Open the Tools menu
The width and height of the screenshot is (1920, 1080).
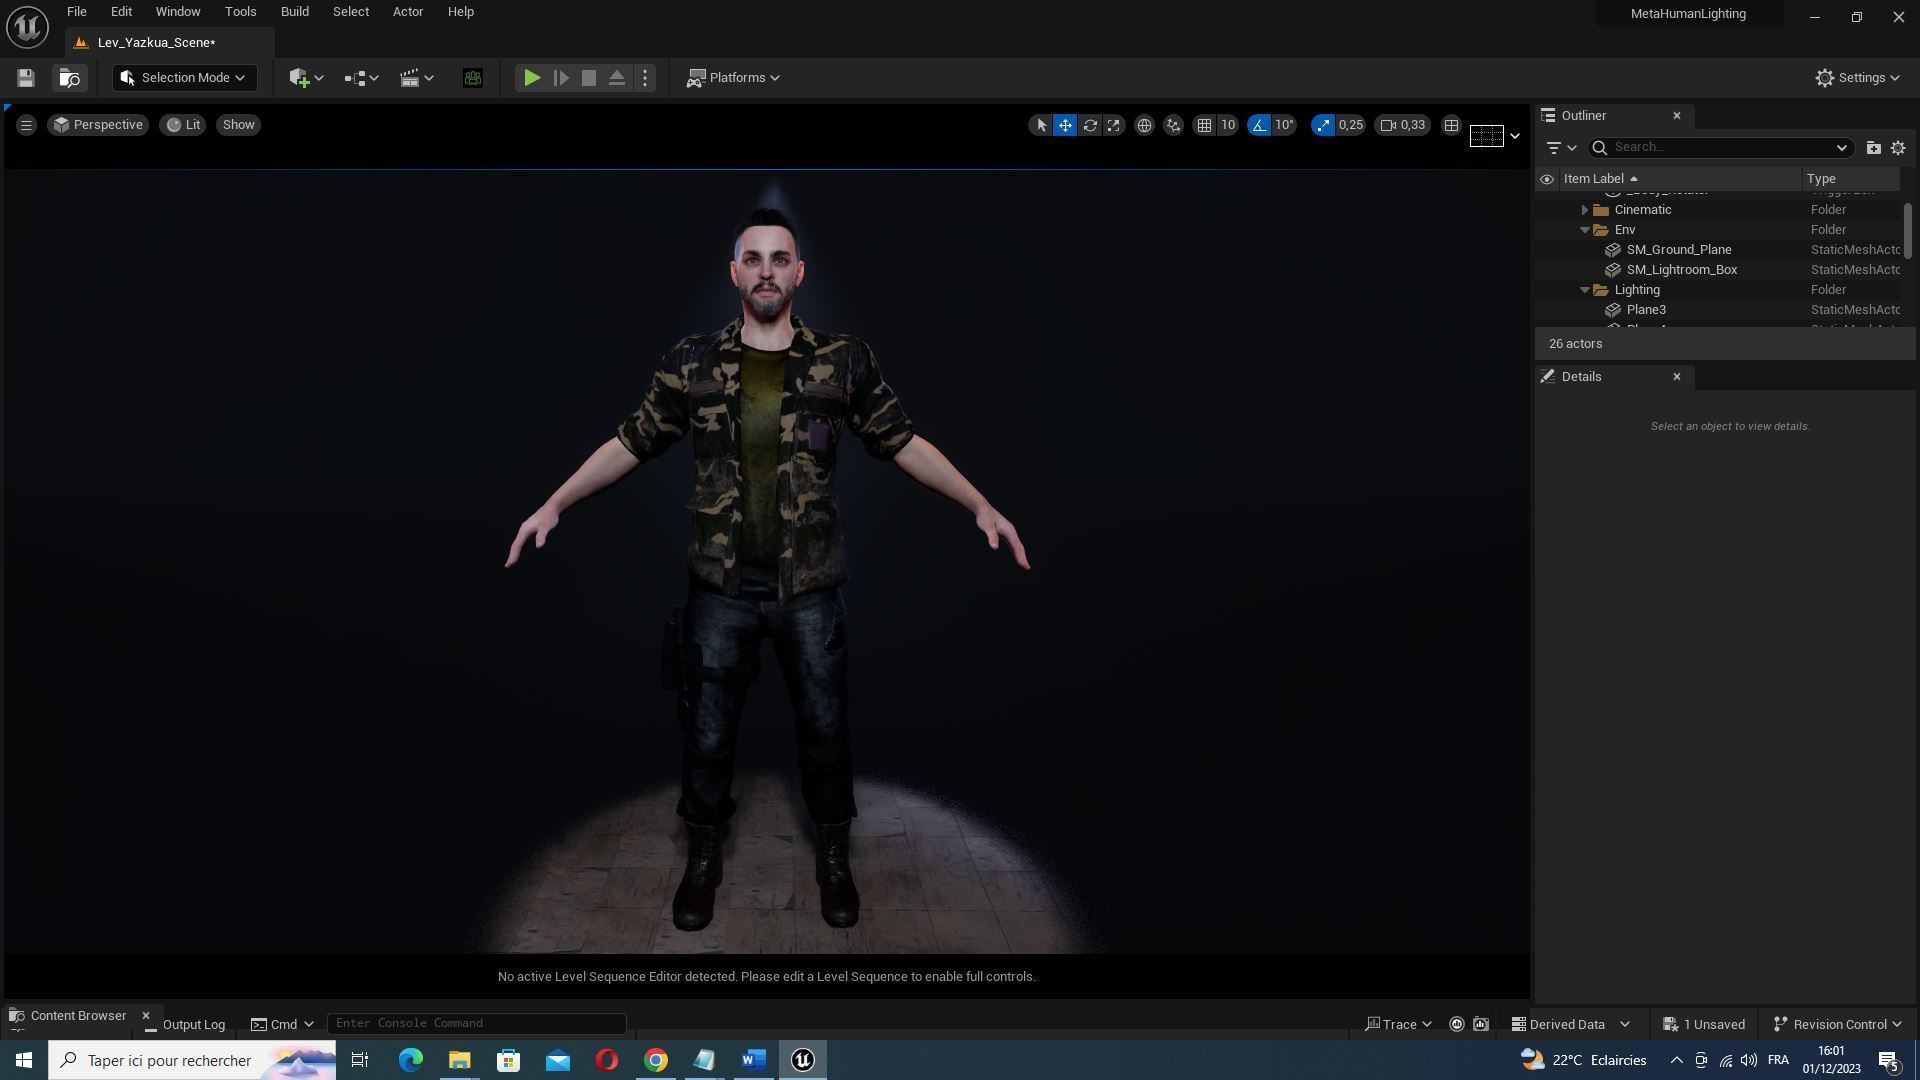coord(240,12)
